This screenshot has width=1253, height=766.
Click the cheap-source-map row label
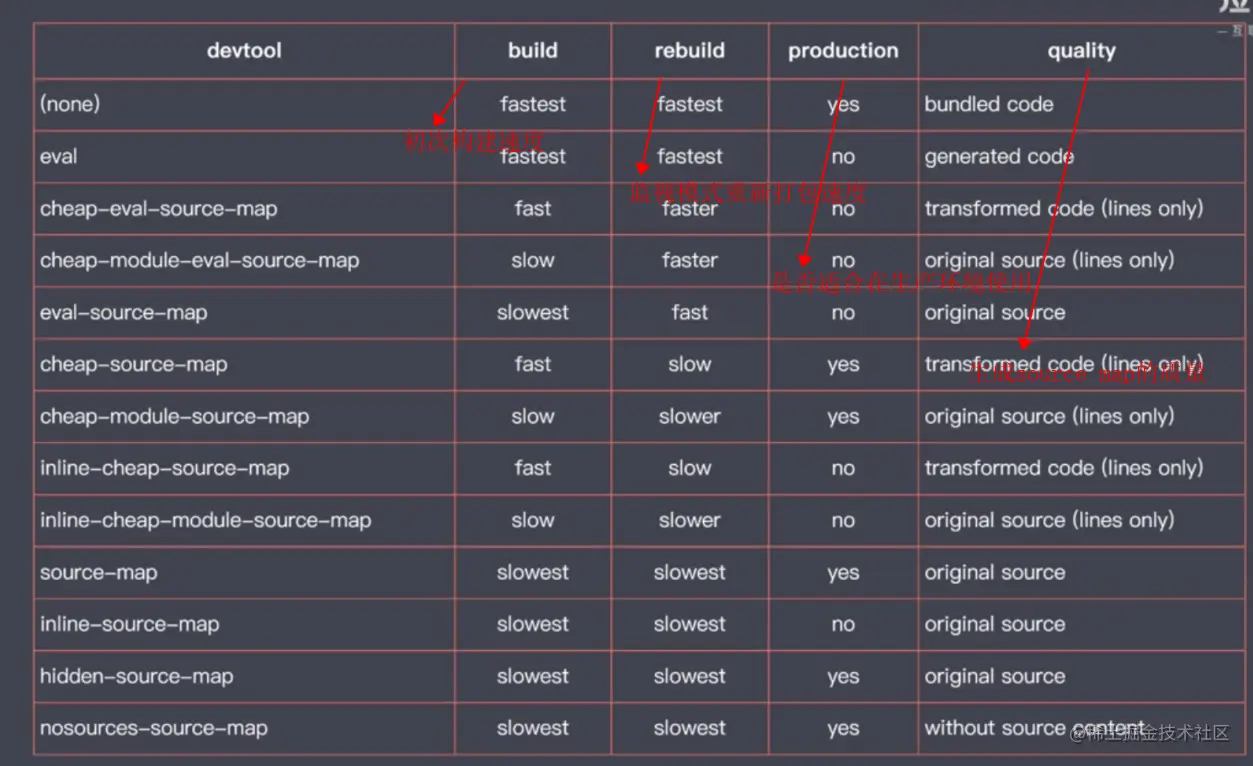click(133, 365)
